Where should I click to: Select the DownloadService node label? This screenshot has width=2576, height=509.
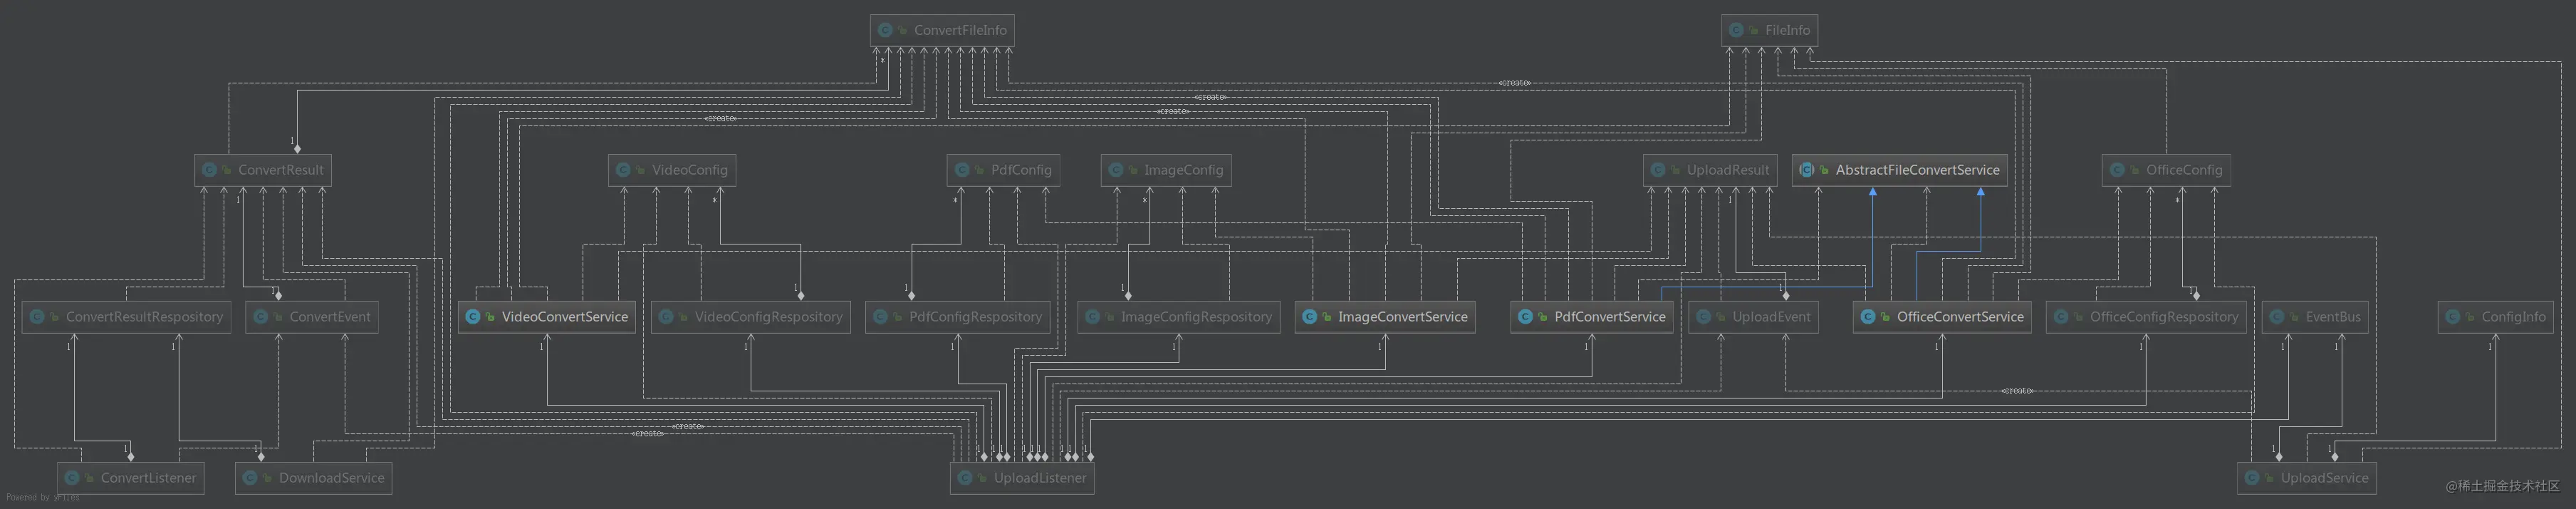click(331, 478)
